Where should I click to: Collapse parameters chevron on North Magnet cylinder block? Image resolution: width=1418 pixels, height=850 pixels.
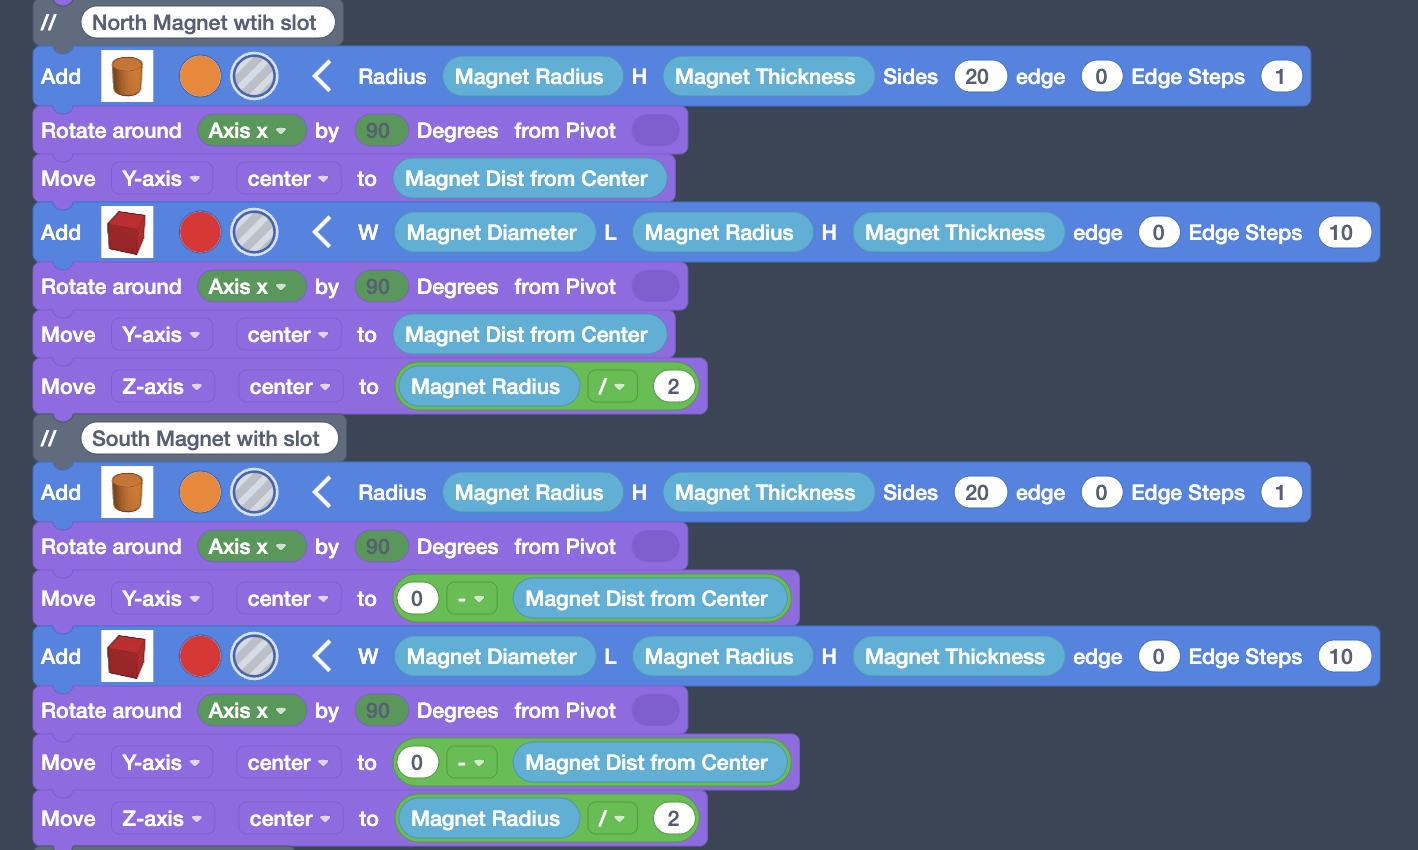(322, 76)
